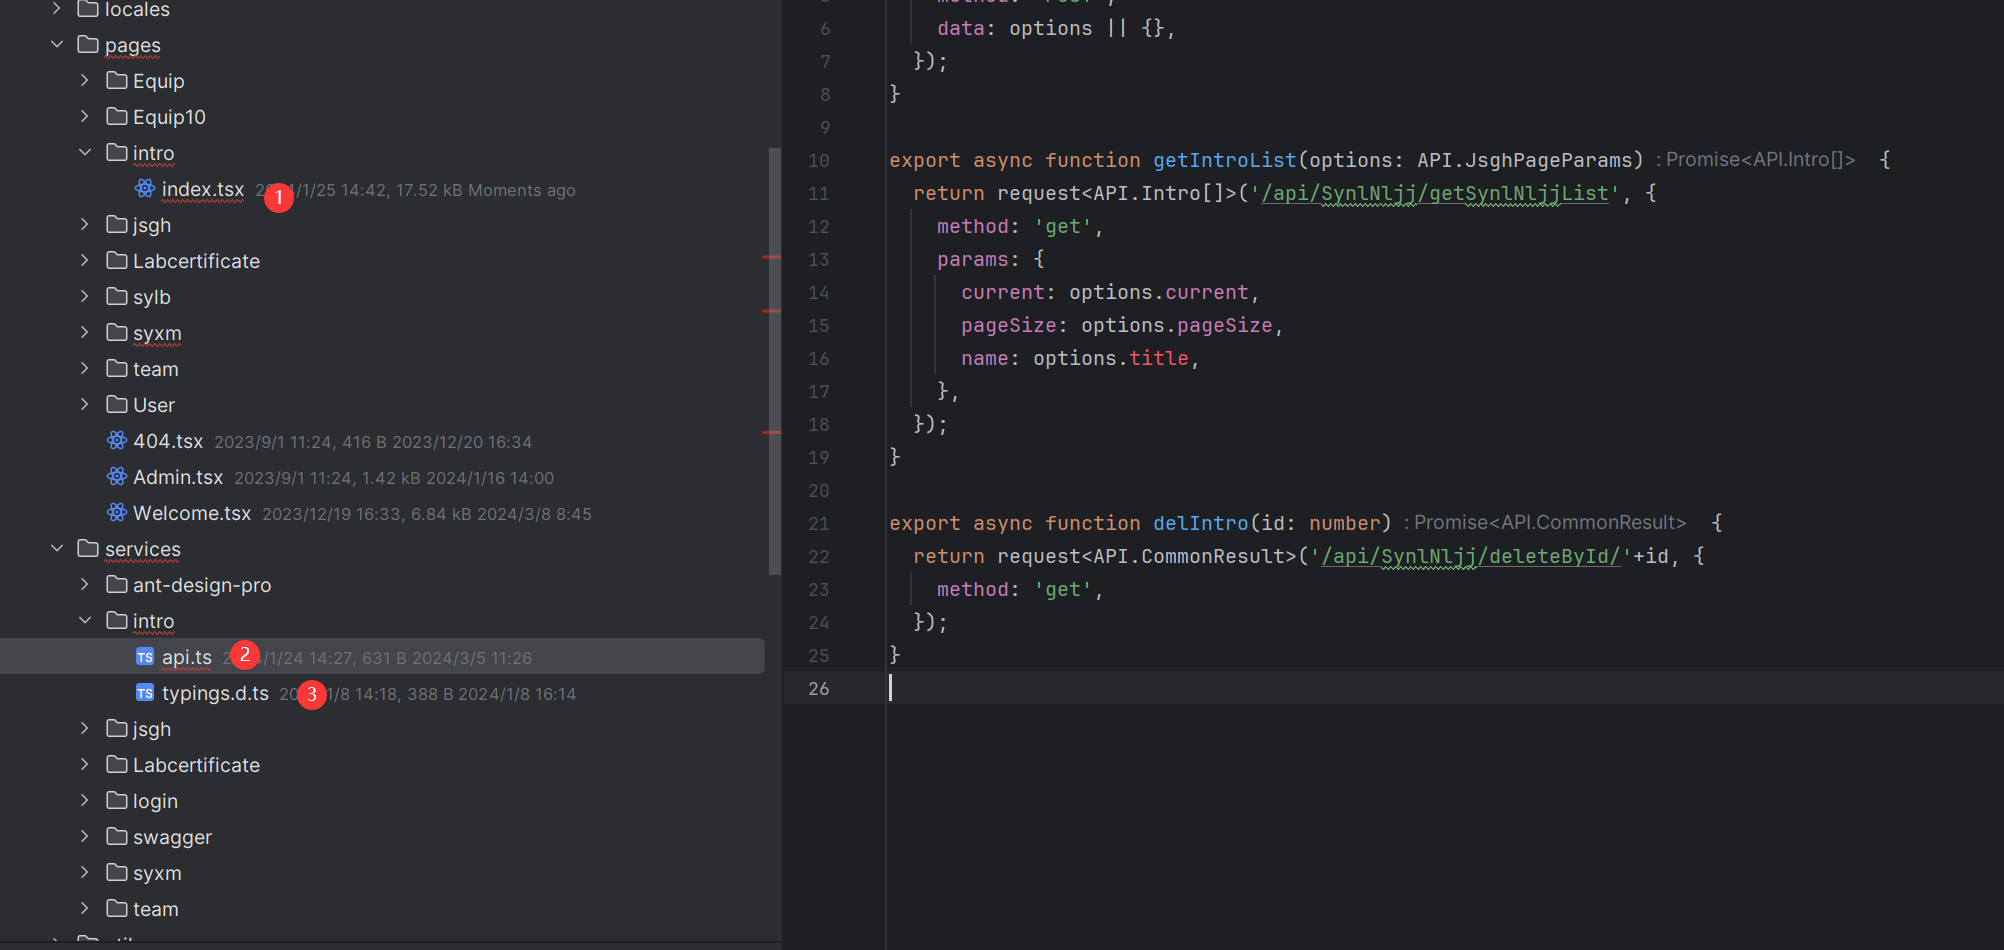Click the TypeScript icon of api.ts
This screenshot has width=2004, height=950.
[145, 657]
